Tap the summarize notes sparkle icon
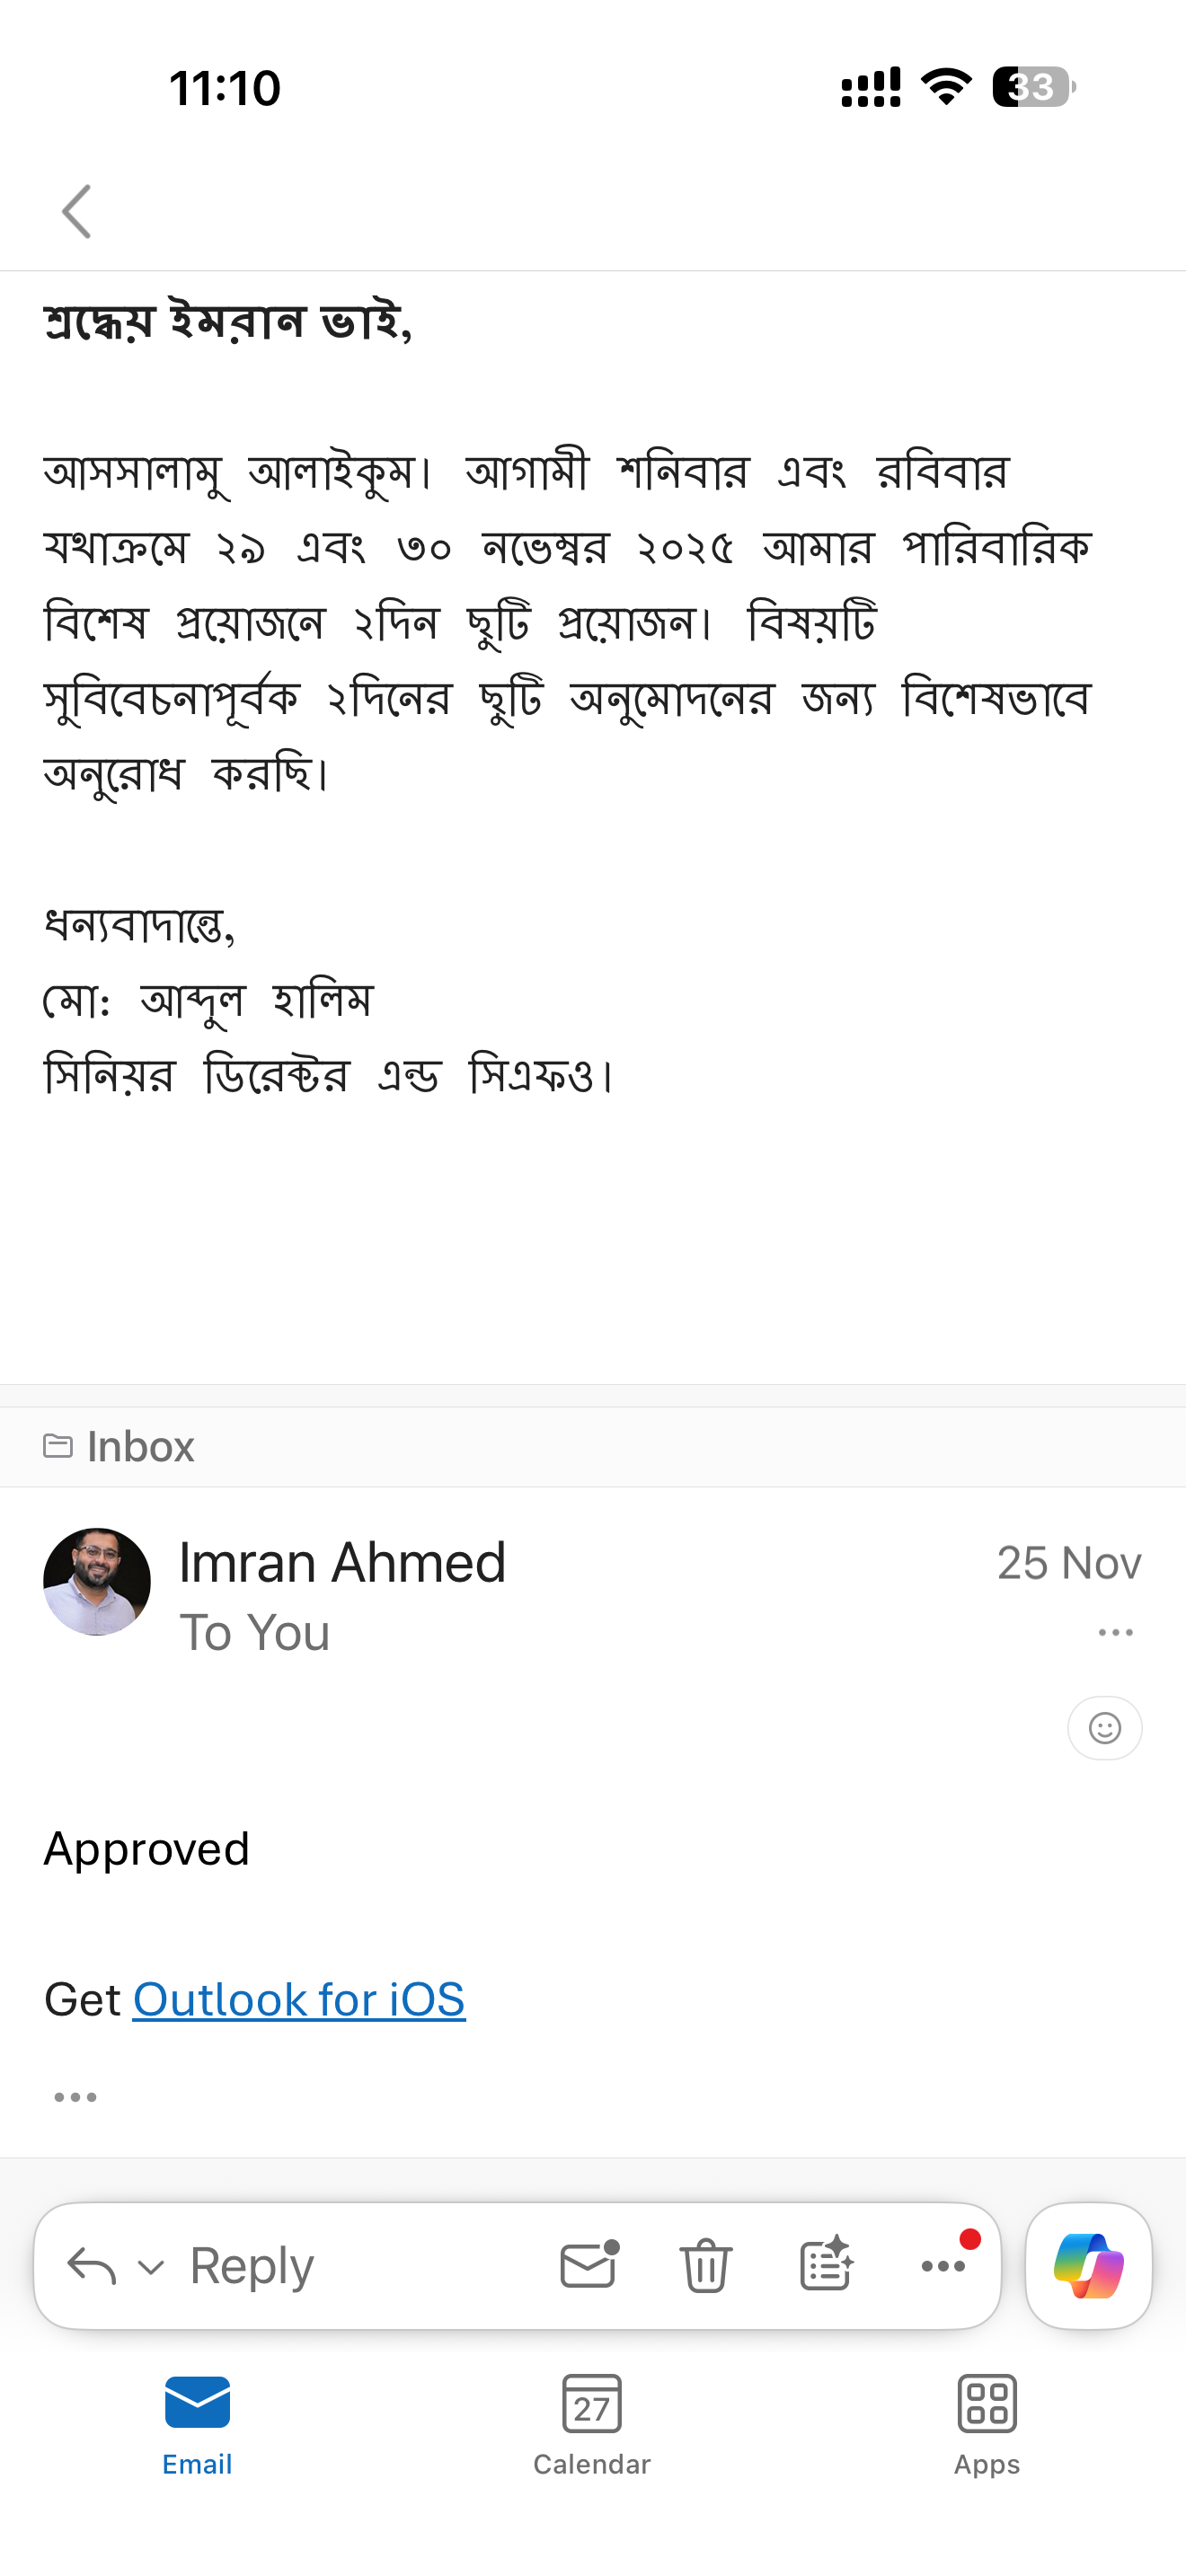Screen dimensions: 1186x2576 (826, 2265)
